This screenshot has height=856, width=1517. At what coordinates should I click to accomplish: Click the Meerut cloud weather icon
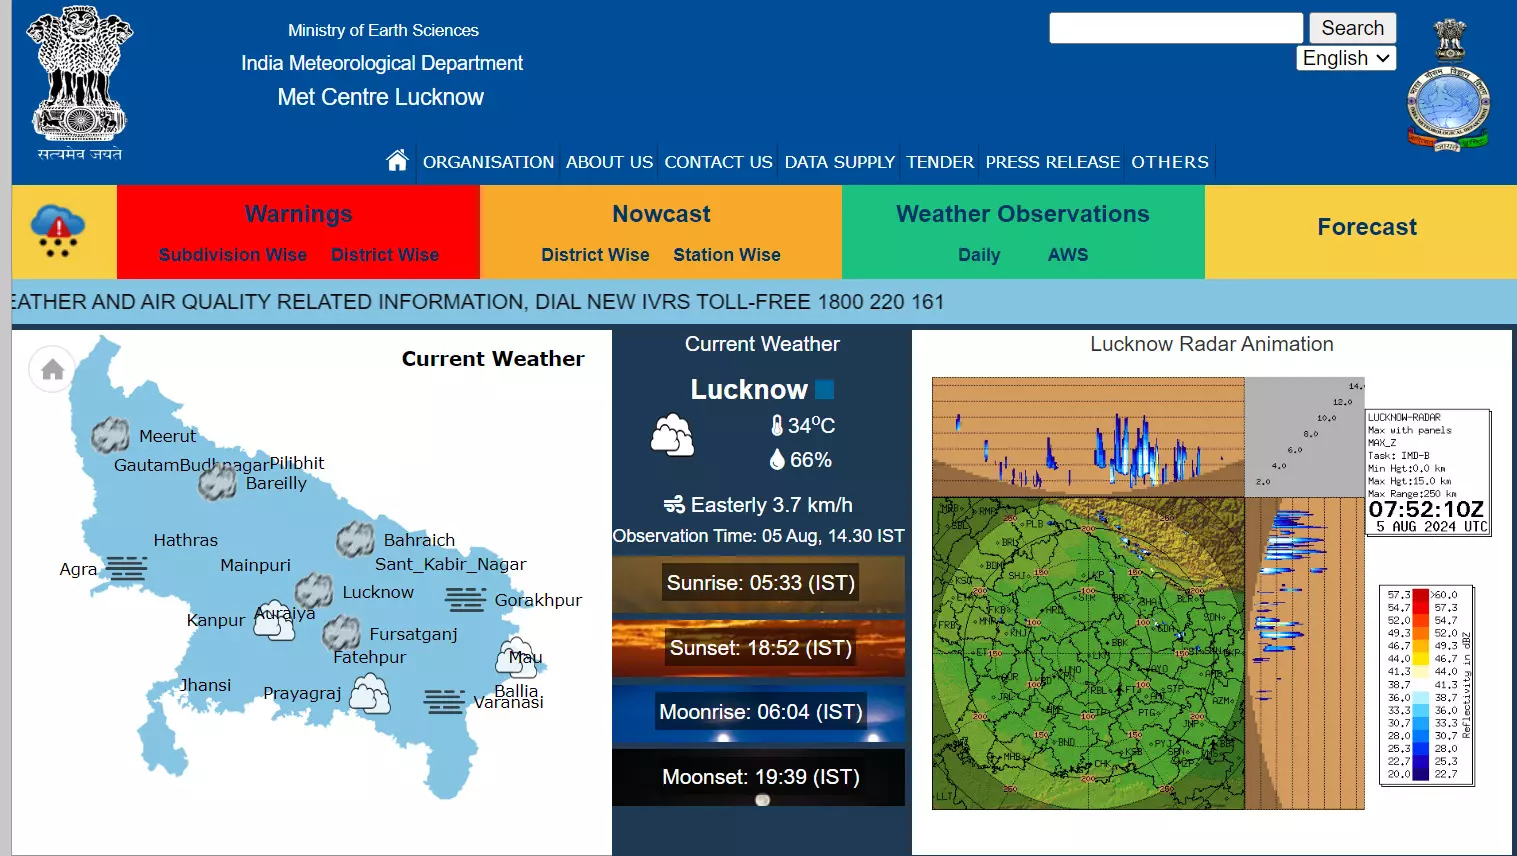coord(110,435)
